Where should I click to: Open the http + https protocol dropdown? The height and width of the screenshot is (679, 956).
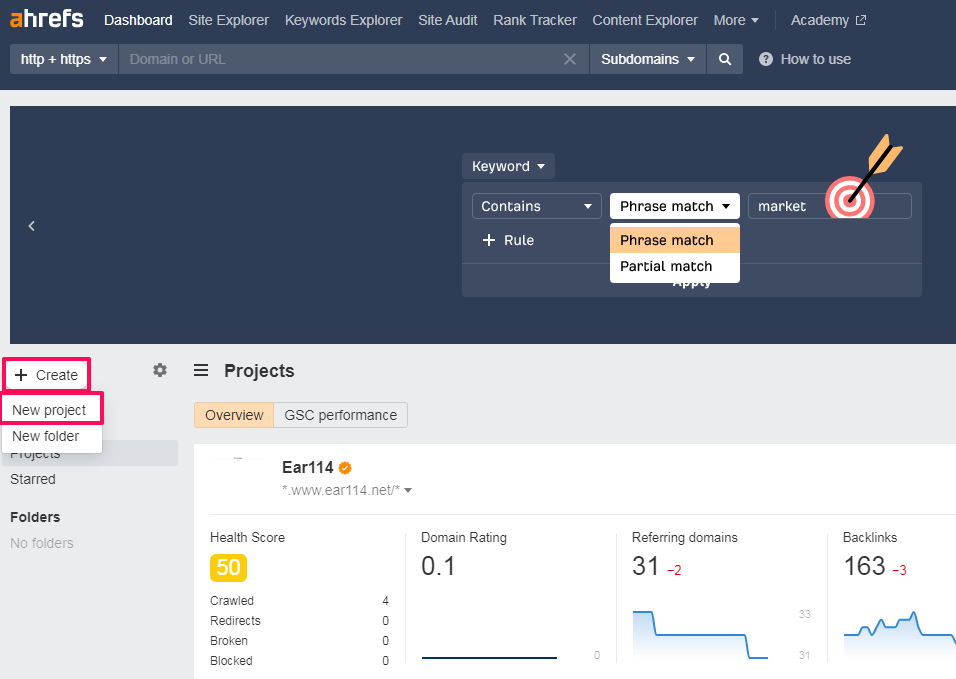tap(64, 59)
